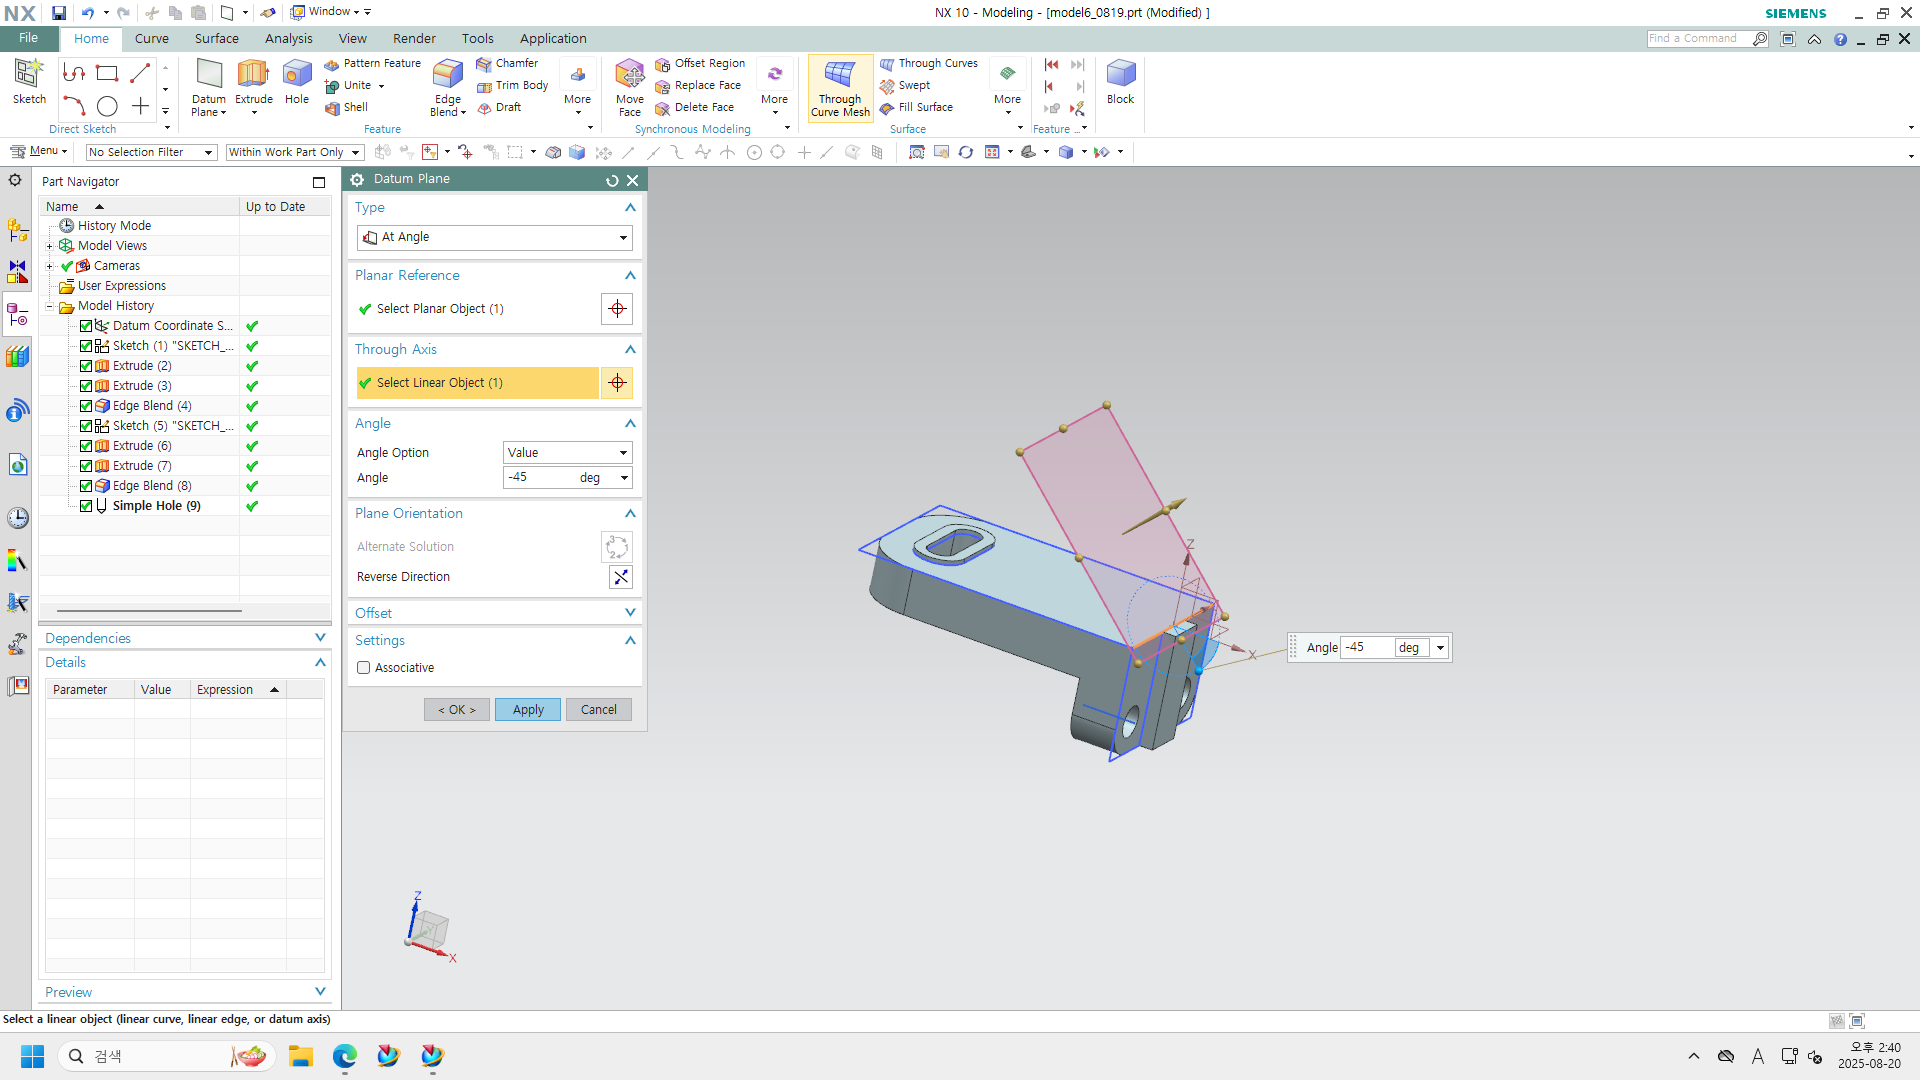Enable the Associative checkbox
1920x1080 pixels.
(364, 668)
